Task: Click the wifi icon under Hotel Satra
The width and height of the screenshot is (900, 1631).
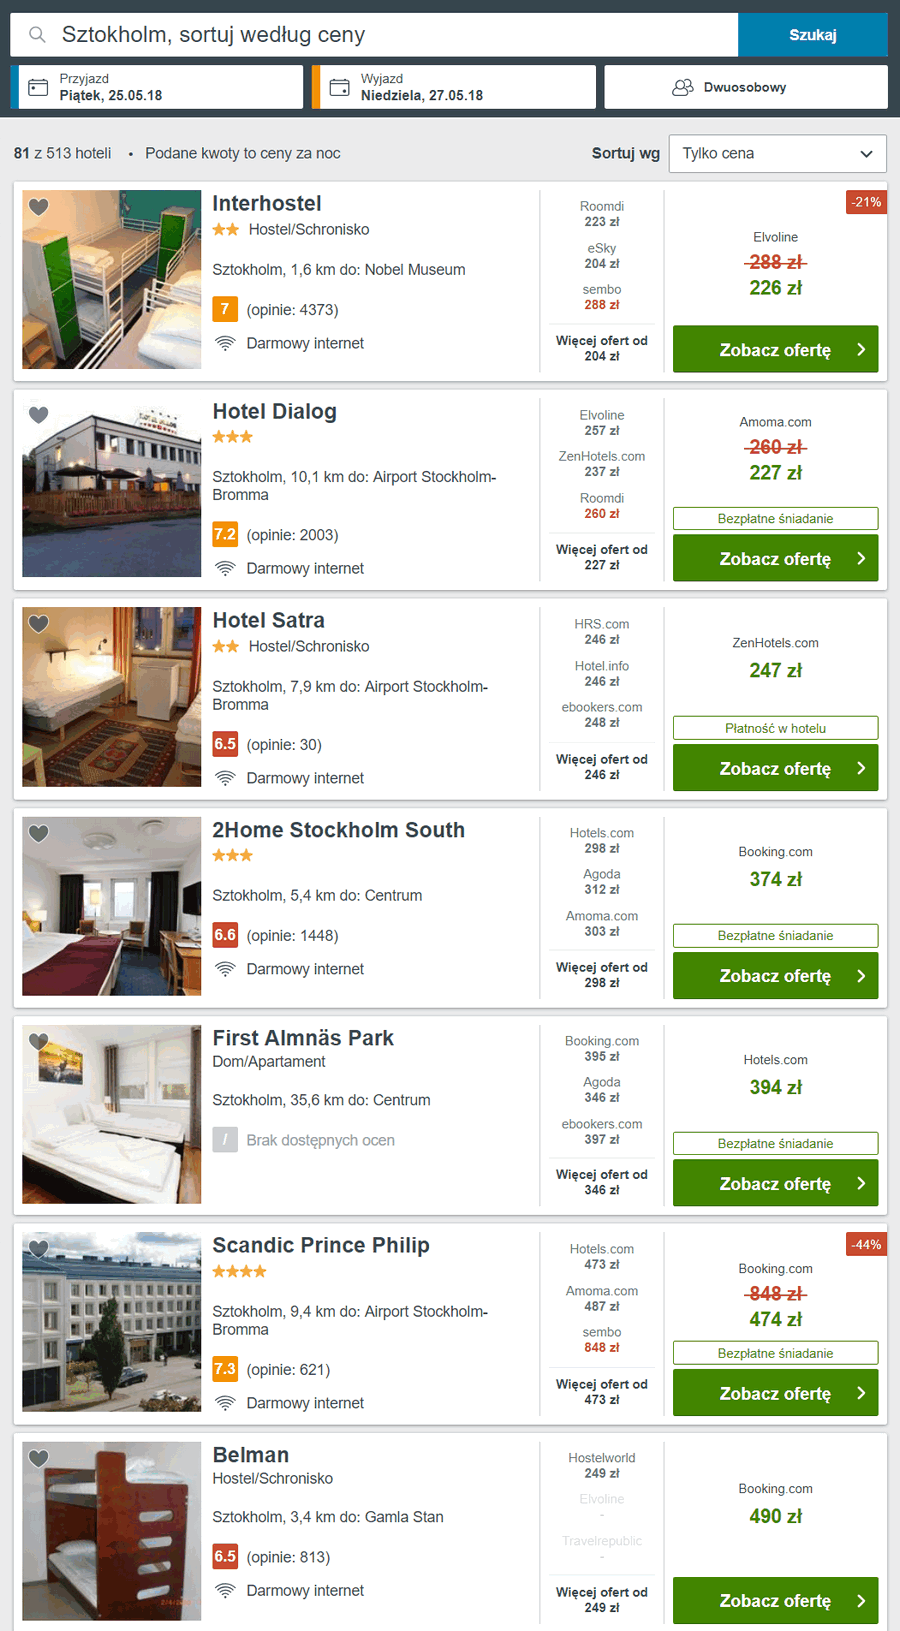Action: coord(225,778)
